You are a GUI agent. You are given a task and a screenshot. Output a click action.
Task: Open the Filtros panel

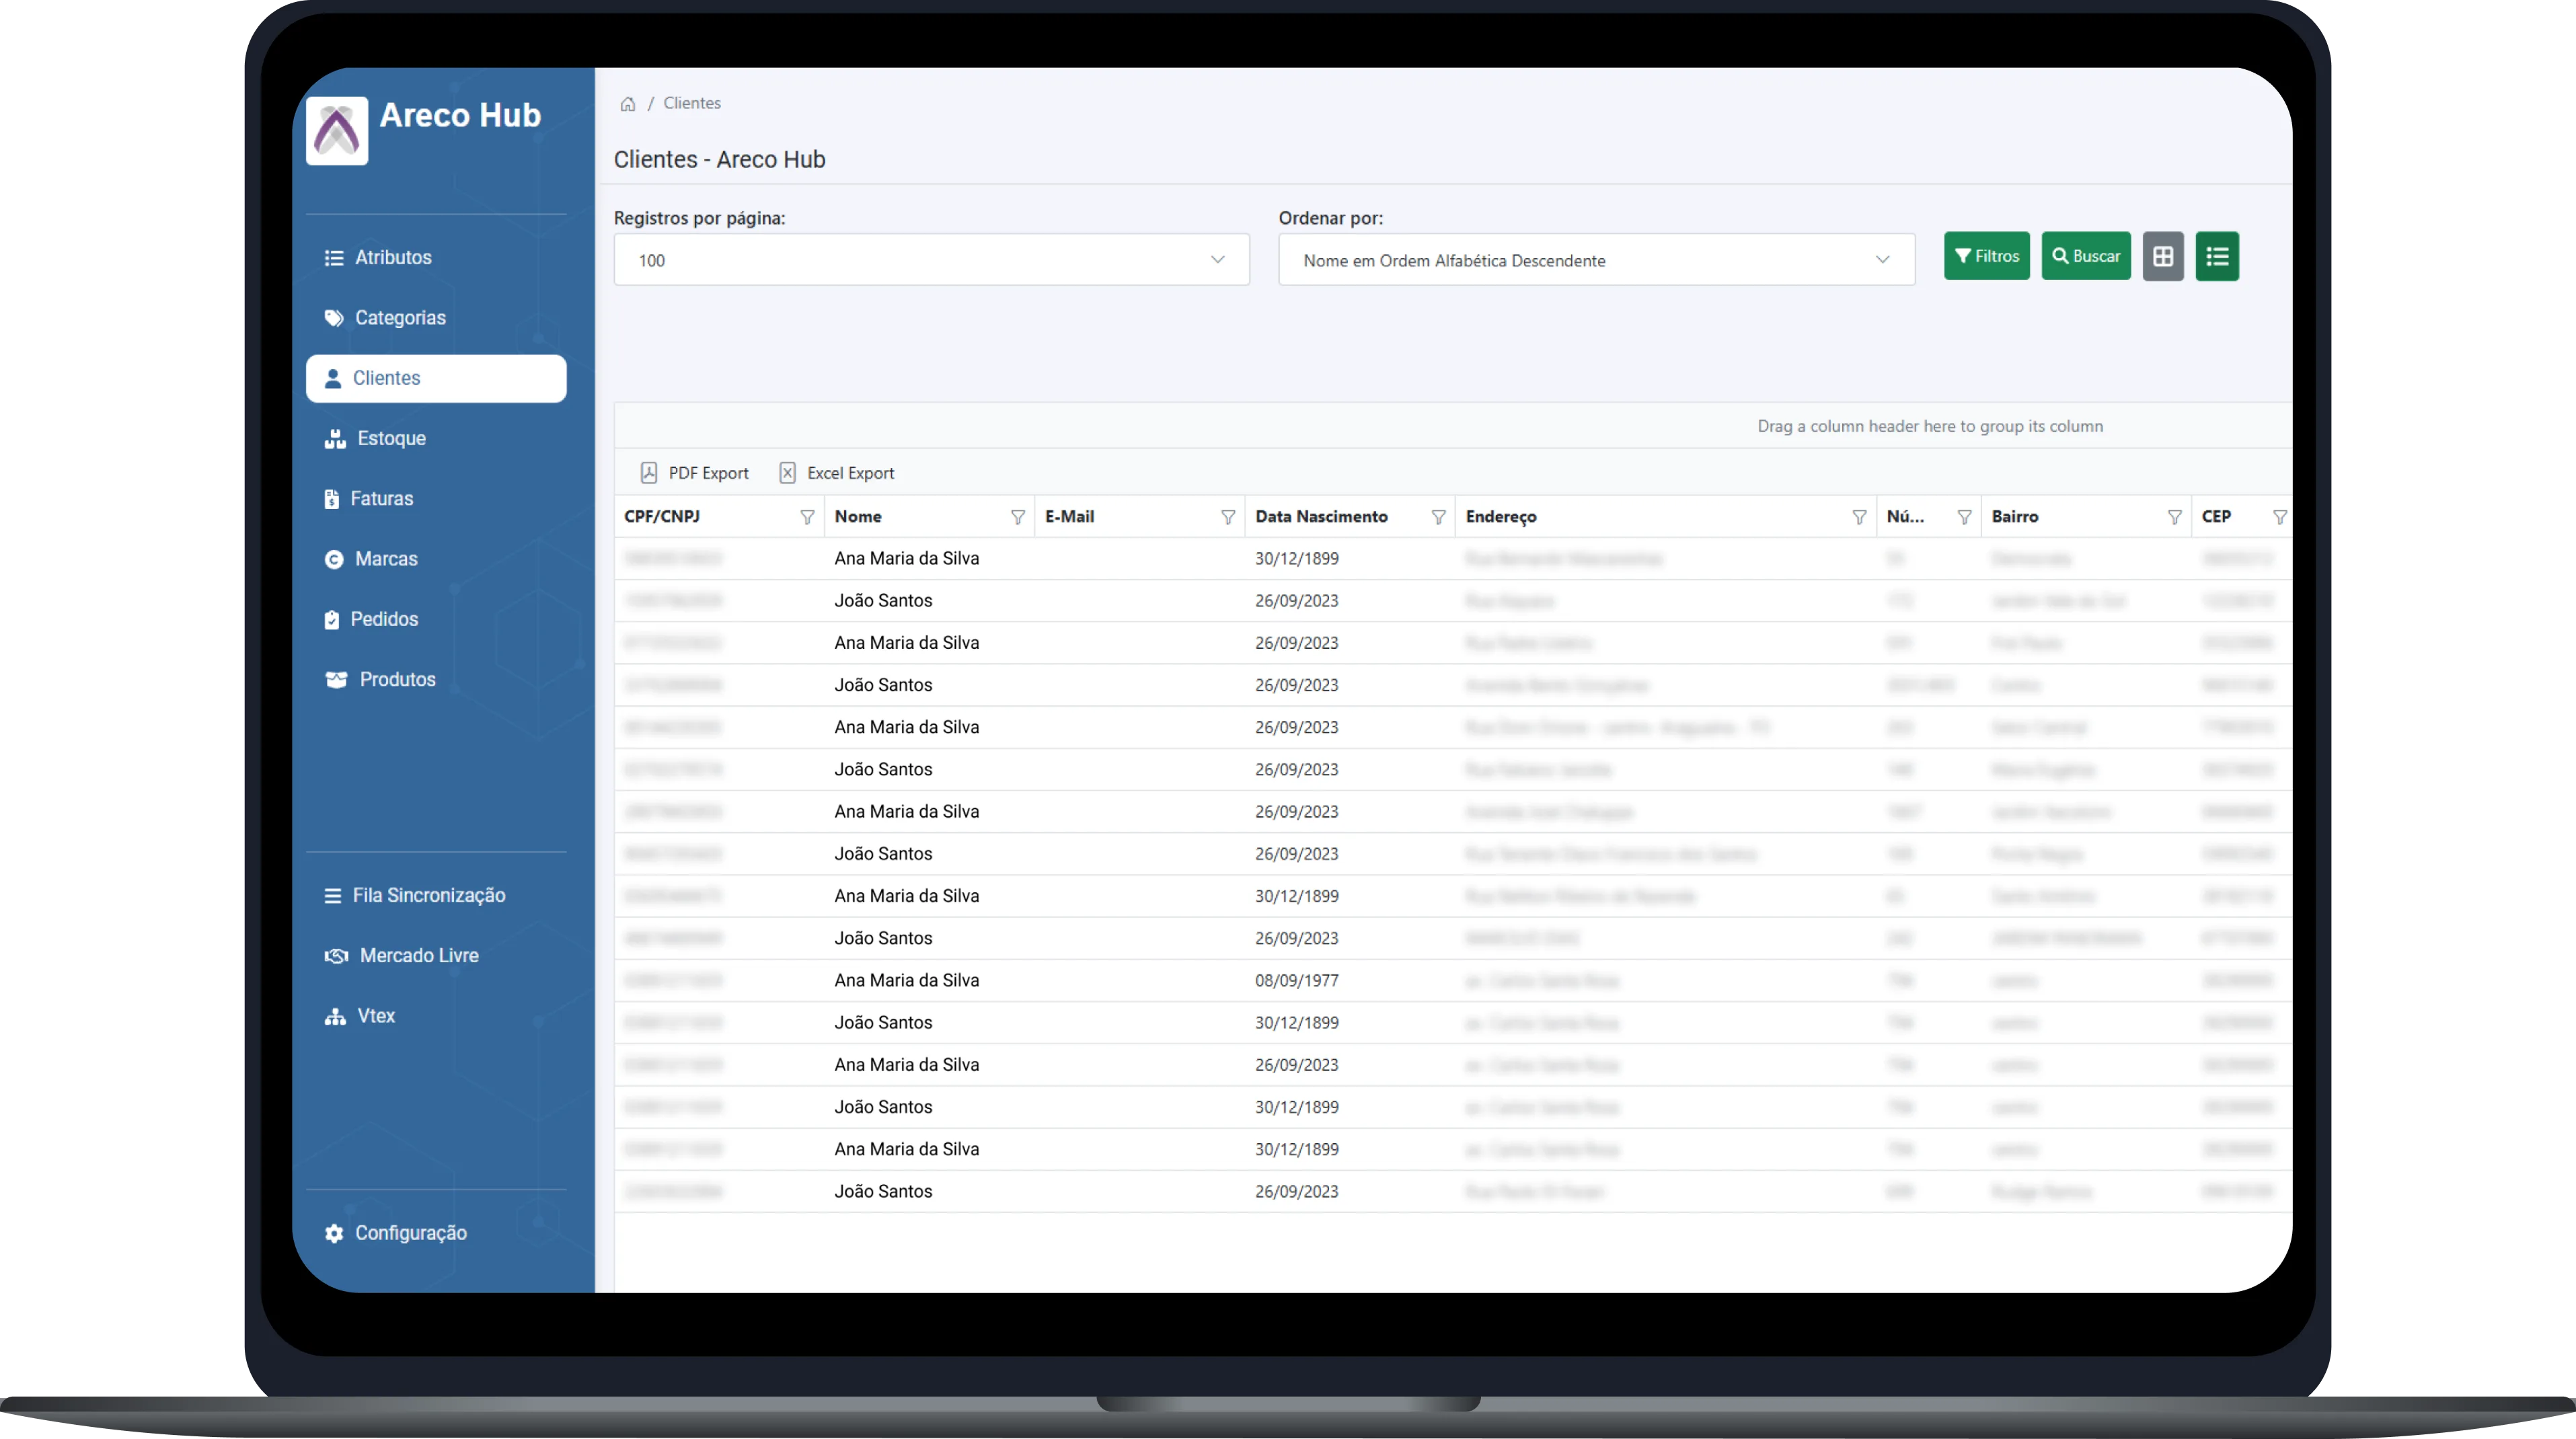pyautogui.click(x=1986, y=257)
